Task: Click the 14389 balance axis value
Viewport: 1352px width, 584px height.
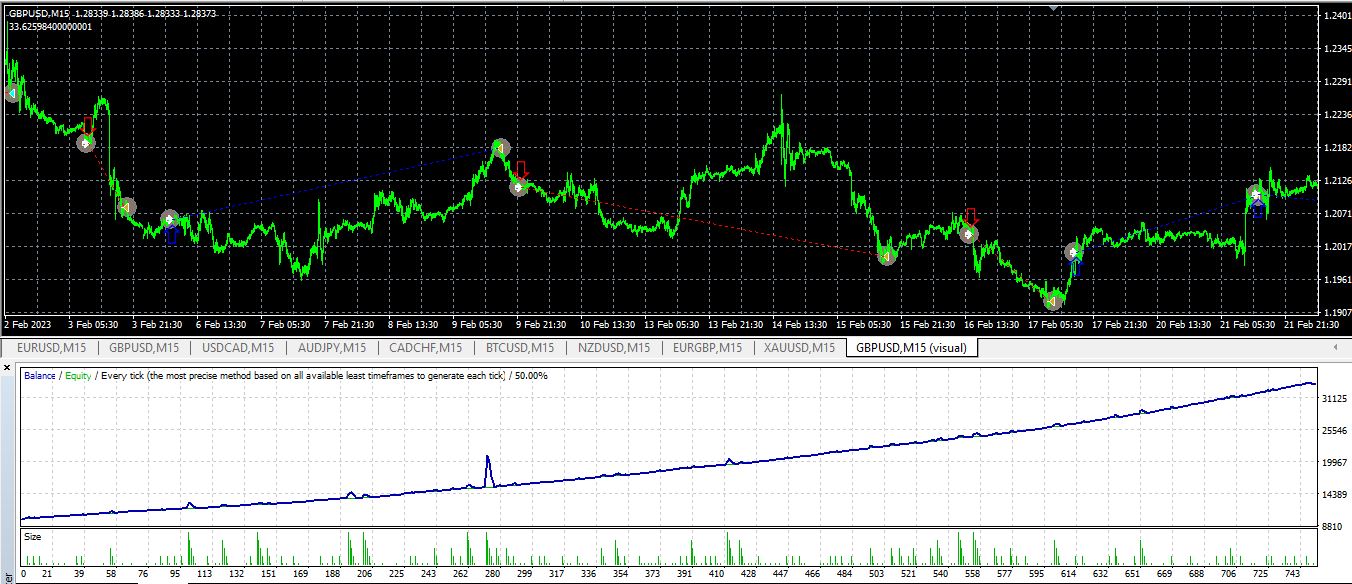Action: coord(1335,495)
